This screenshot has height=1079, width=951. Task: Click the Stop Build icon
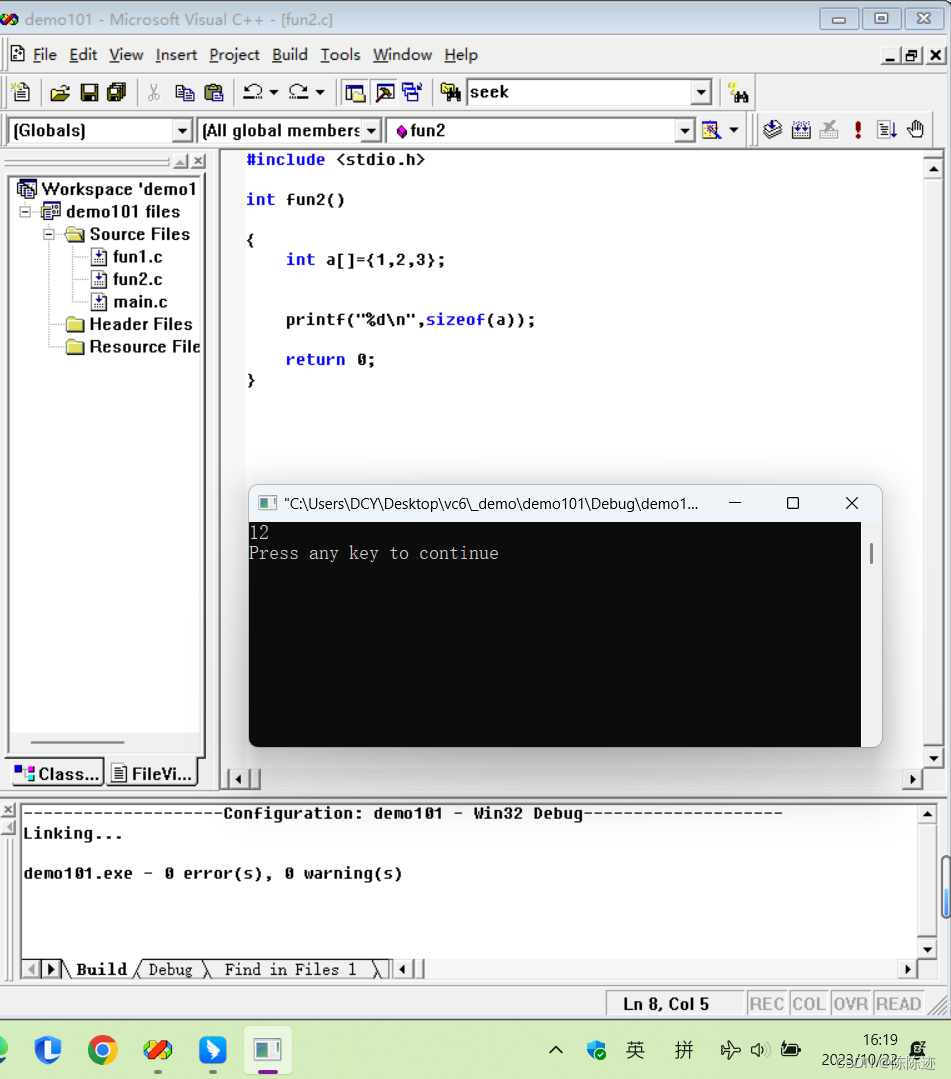[x=829, y=129]
